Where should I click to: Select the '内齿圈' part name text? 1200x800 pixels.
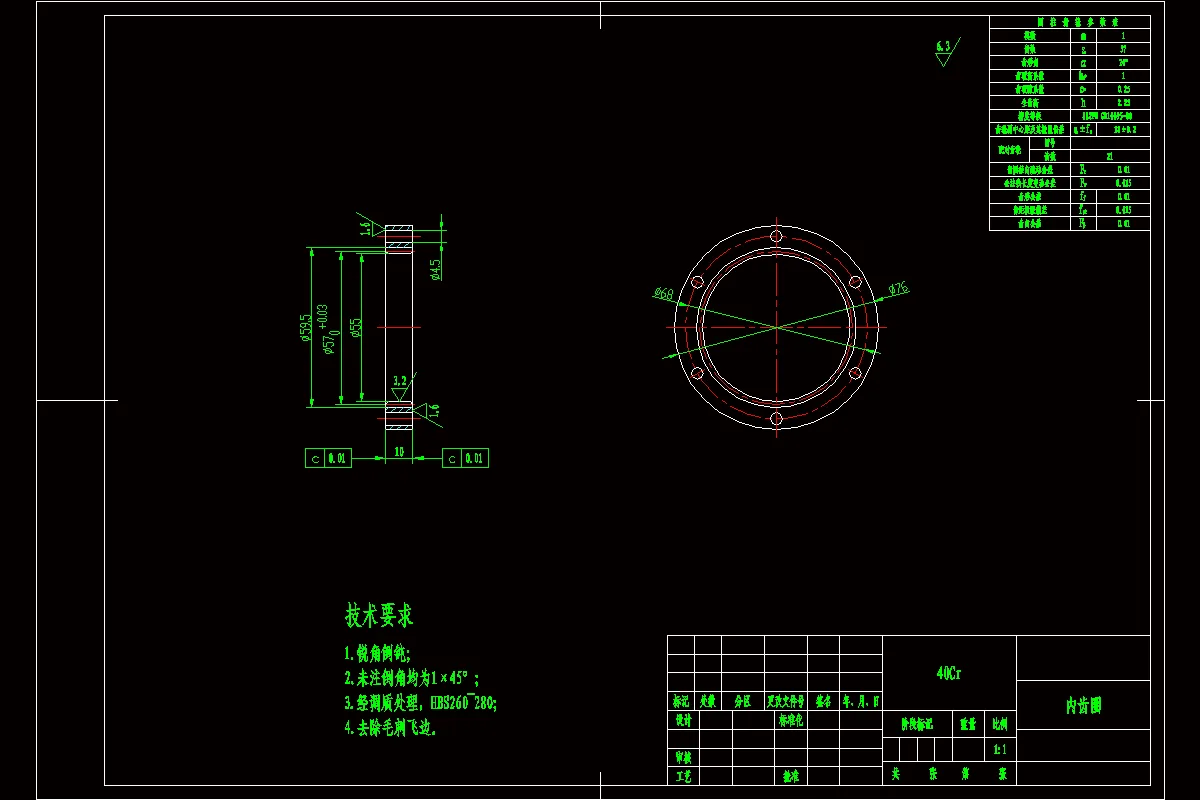1083,706
